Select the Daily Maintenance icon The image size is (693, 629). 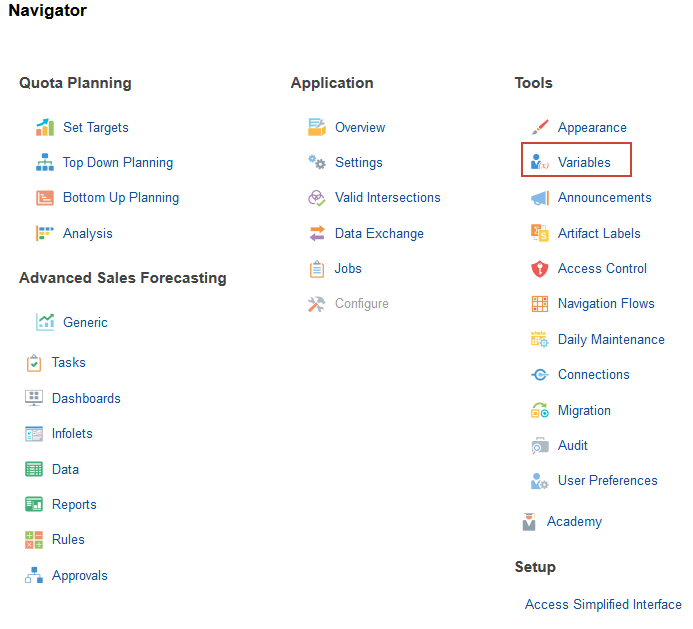point(540,339)
